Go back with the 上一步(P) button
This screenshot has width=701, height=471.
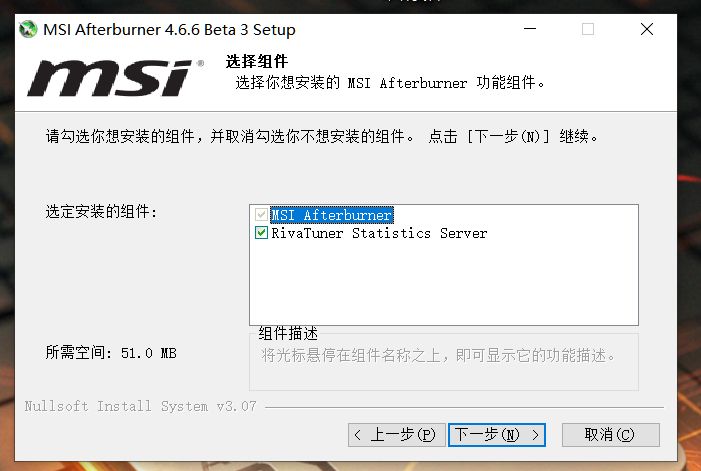(394, 435)
